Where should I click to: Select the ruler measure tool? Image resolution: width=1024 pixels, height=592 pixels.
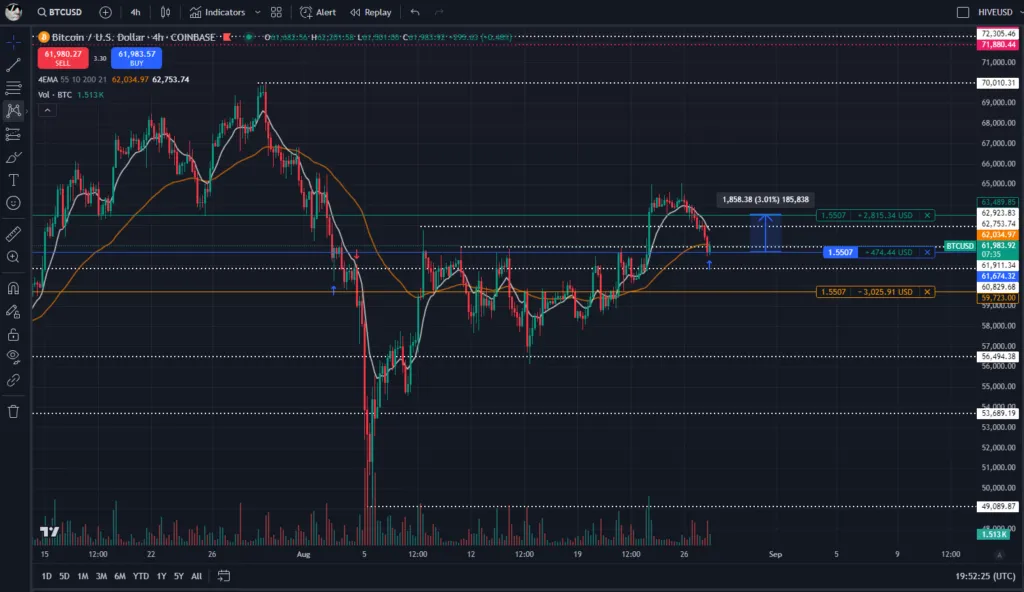click(x=13, y=233)
